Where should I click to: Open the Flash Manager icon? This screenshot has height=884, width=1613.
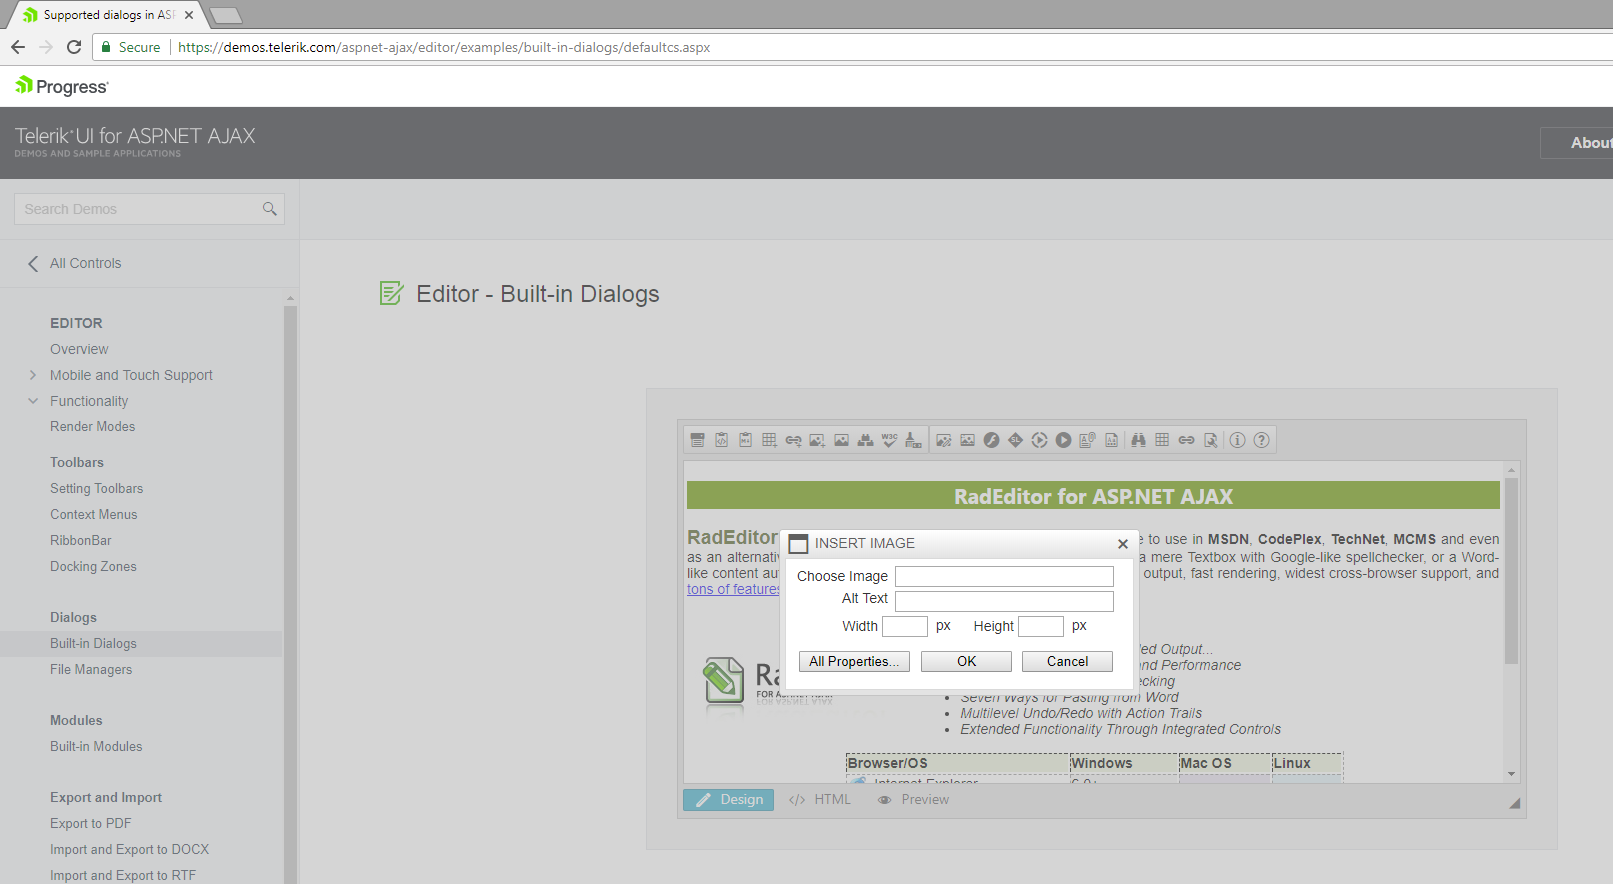[991, 440]
